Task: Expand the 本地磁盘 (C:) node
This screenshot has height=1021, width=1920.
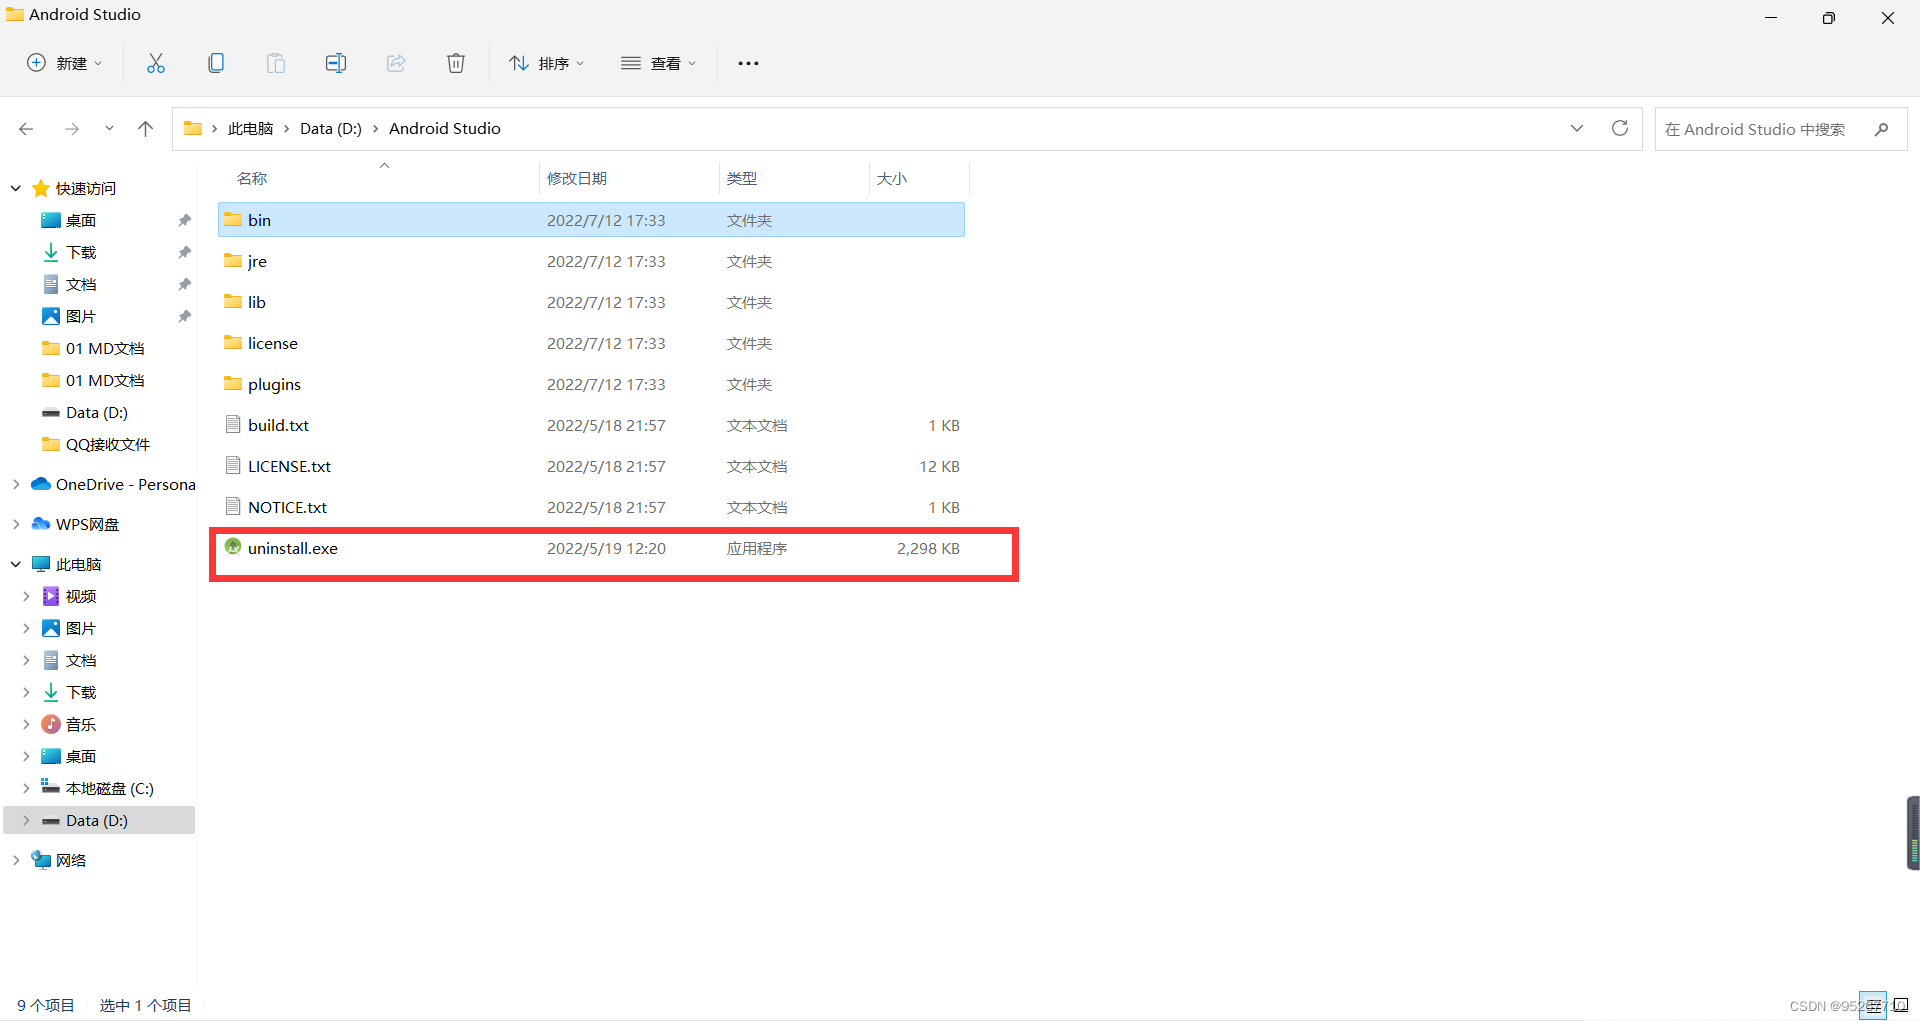Action: point(26,788)
